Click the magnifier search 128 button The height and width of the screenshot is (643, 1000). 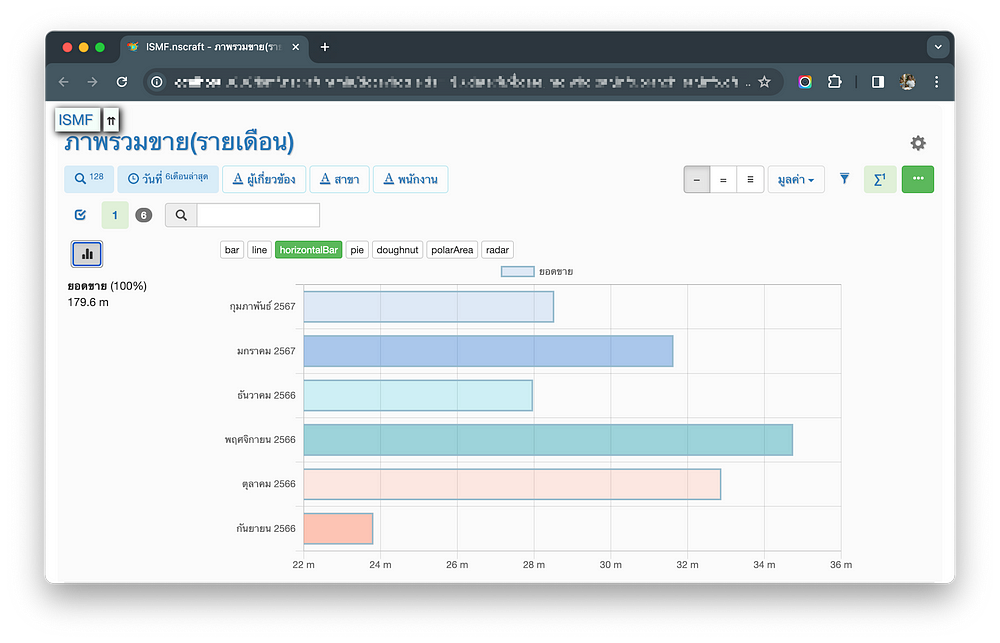pos(87,179)
